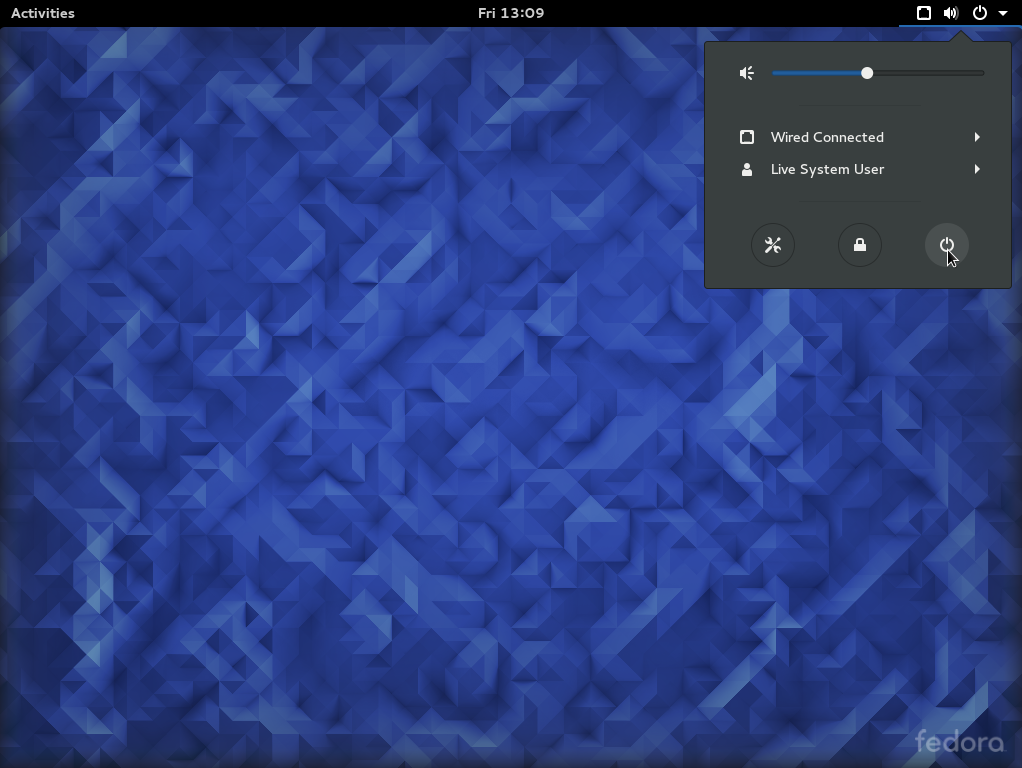Open system settings with tools icon
Screen dimensions: 1022x768
[773, 245]
